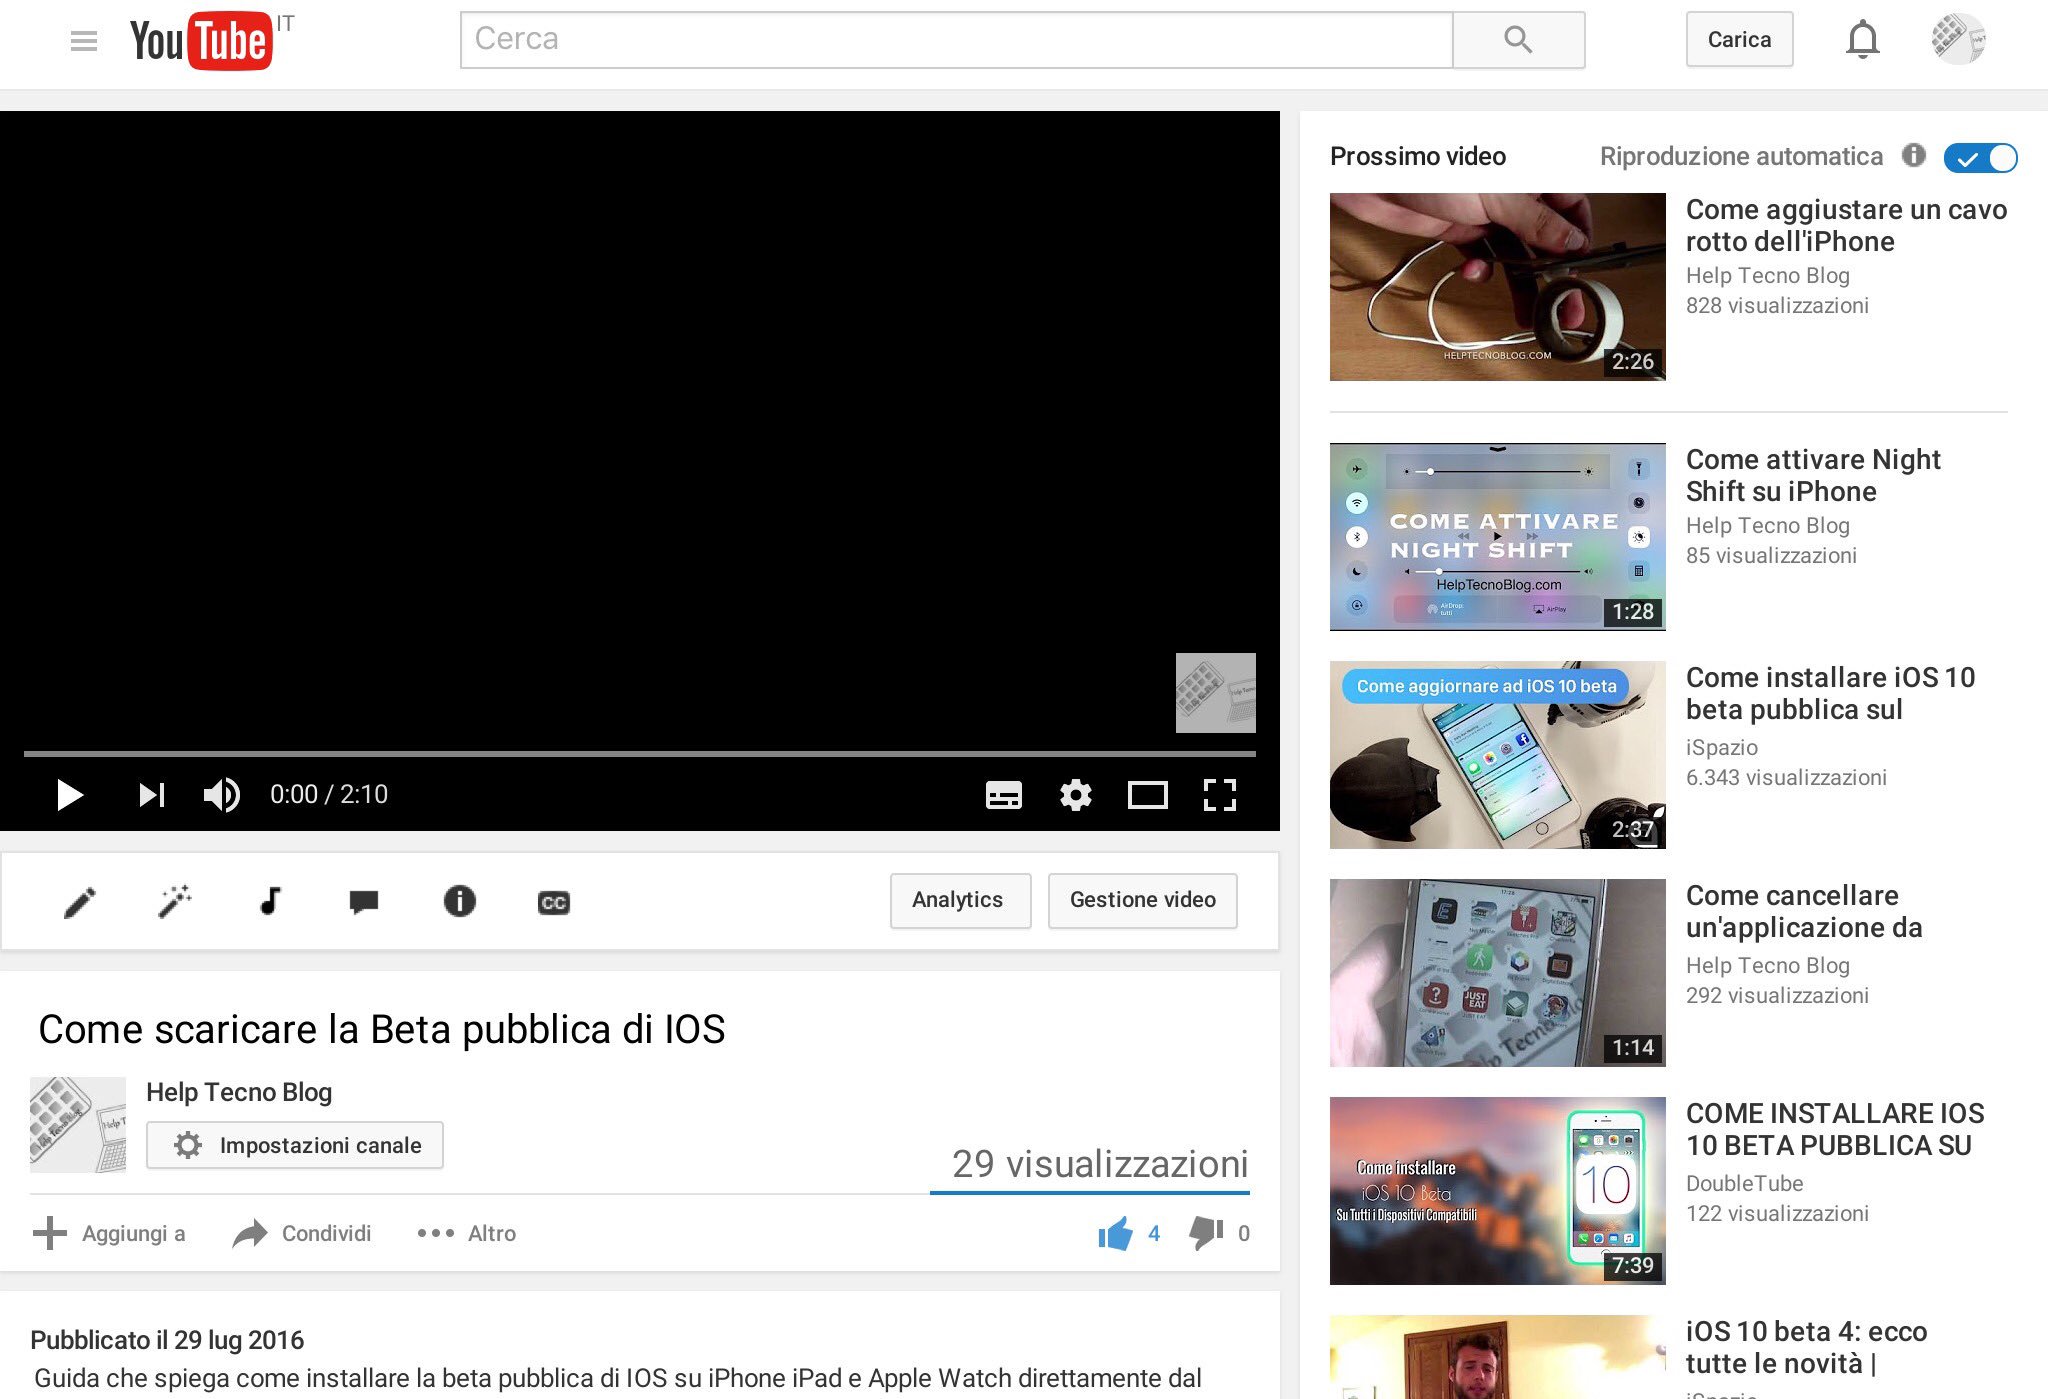
Task: Open the Analytics button
Action: [x=960, y=900]
